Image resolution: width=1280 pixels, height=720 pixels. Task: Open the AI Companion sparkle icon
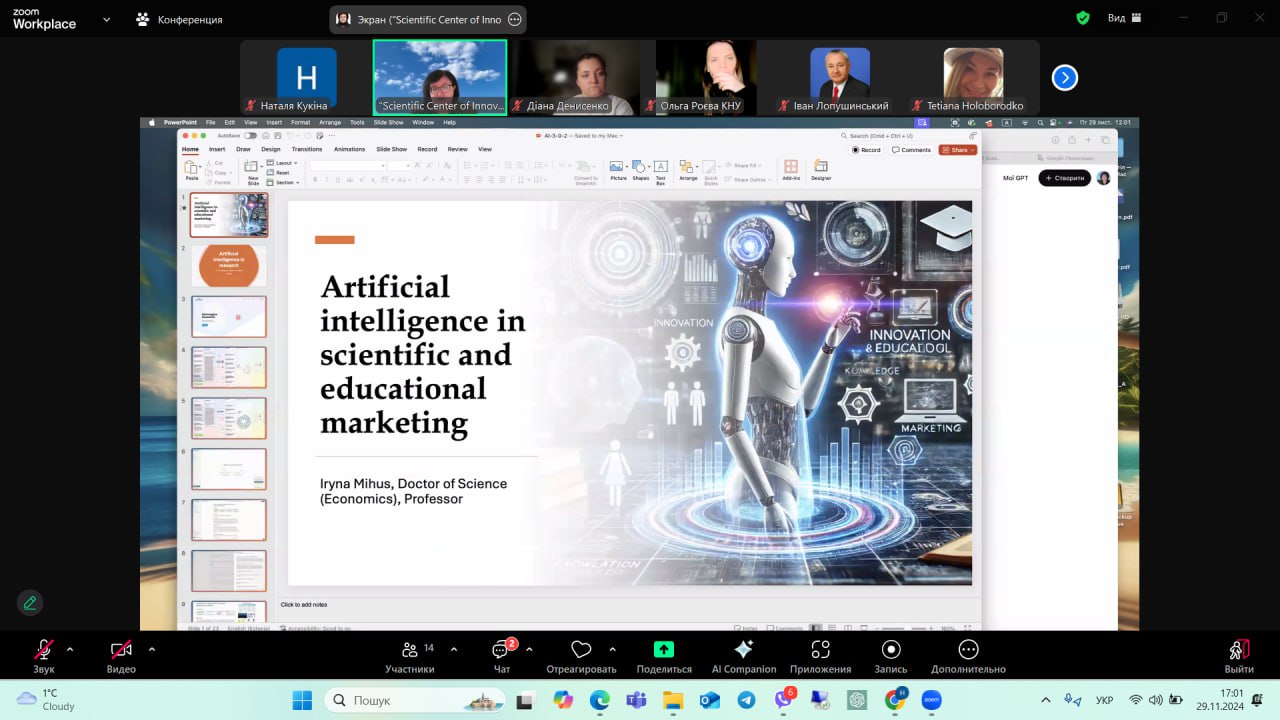tap(743, 650)
